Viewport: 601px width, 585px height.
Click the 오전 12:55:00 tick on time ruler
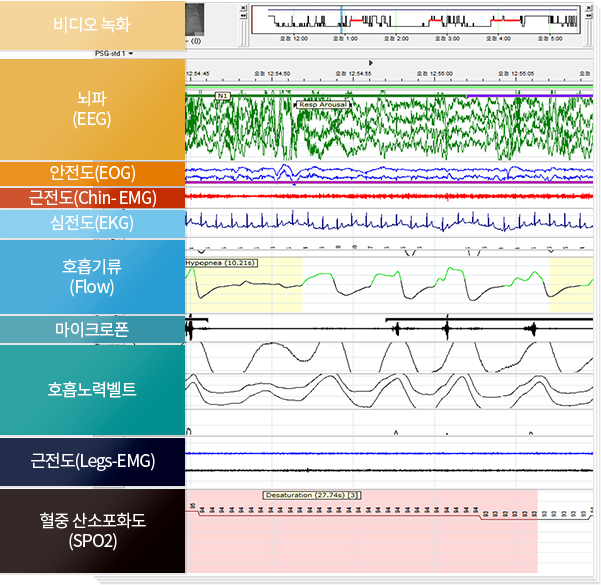tap(435, 74)
